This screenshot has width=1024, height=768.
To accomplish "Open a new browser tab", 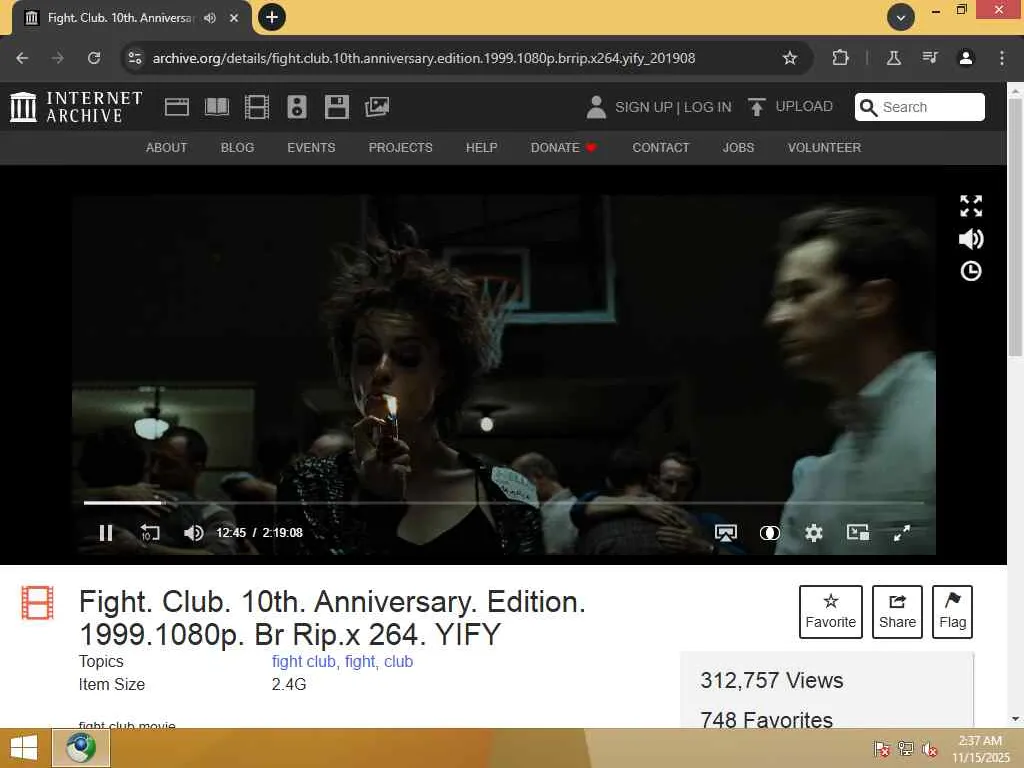I will tap(272, 17).
